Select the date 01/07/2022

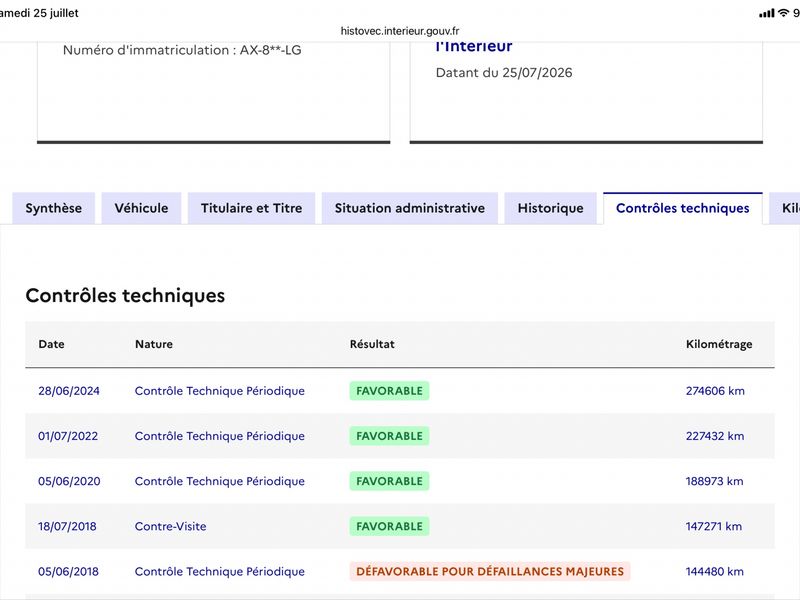coord(68,436)
